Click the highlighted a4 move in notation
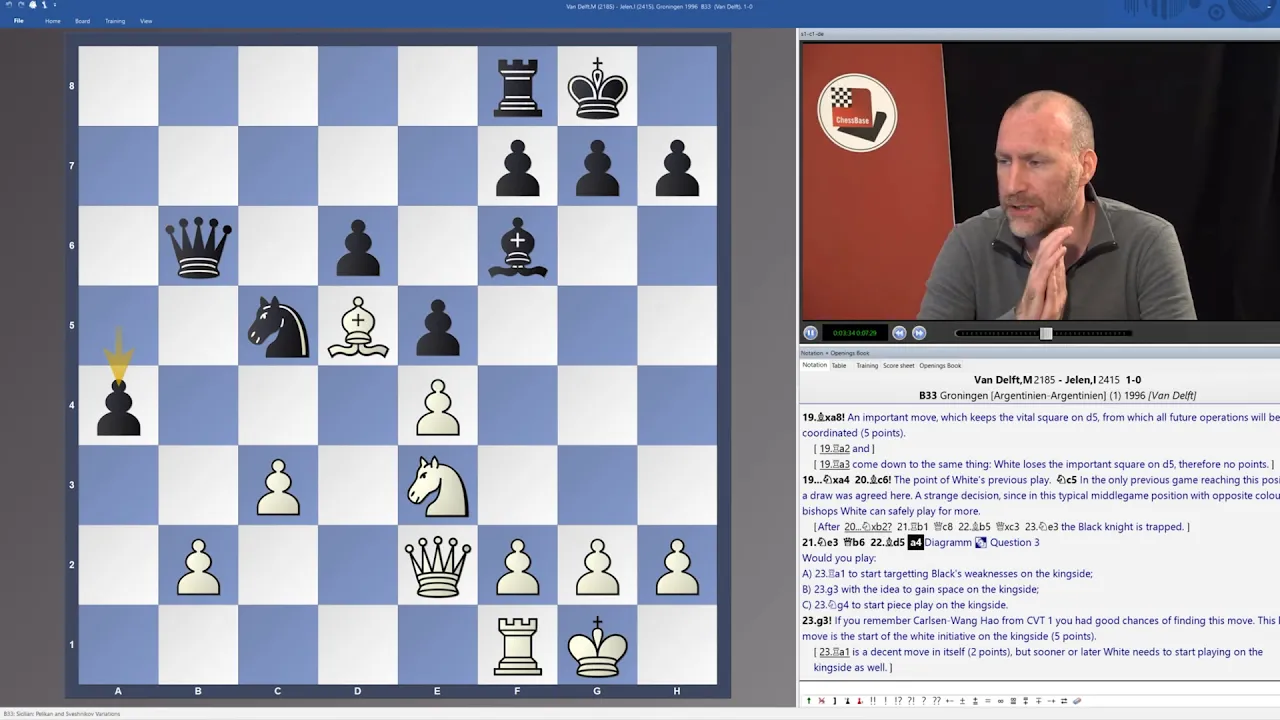 tap(916, 542)
